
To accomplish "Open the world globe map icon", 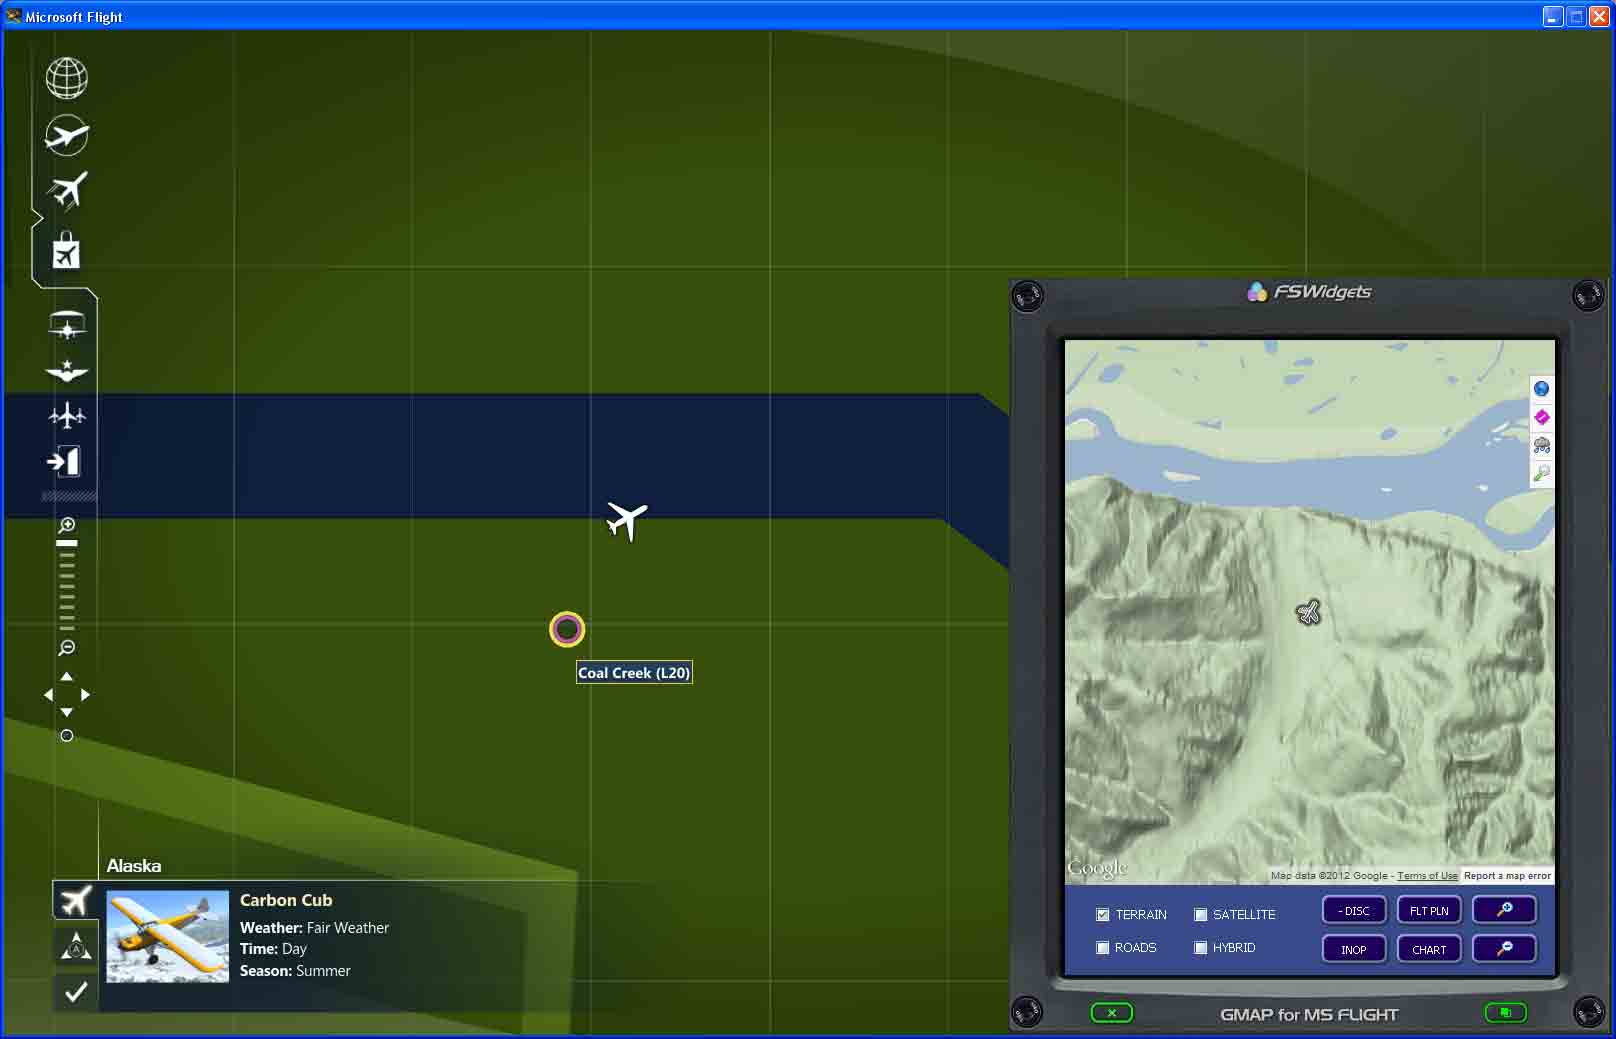I will pyautogui.click(x=67, y=78).
